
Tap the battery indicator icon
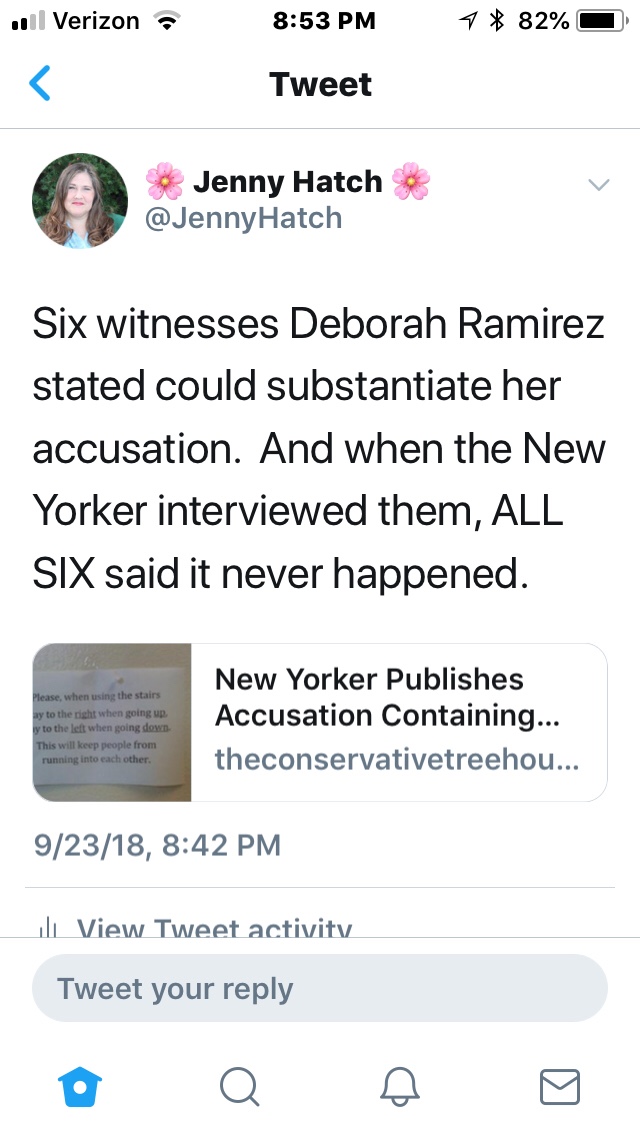tap(600, 21)
